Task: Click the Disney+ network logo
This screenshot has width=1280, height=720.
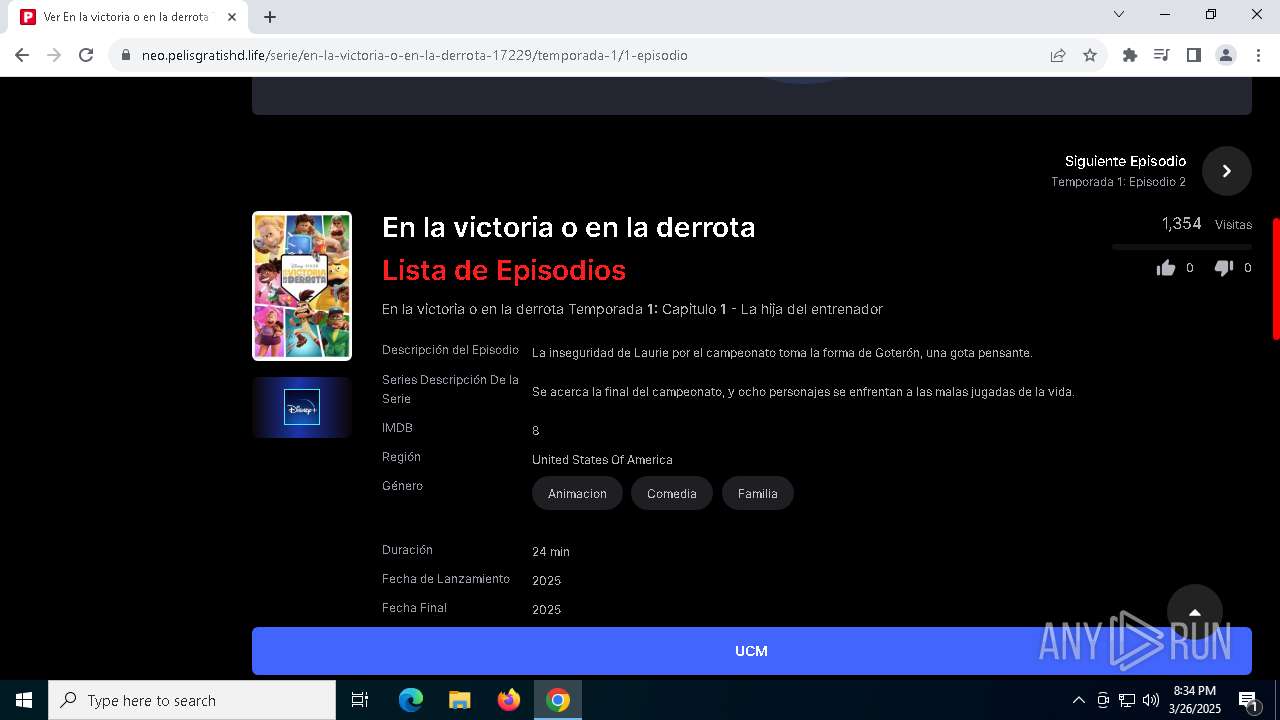Action: tap(302, 407)
